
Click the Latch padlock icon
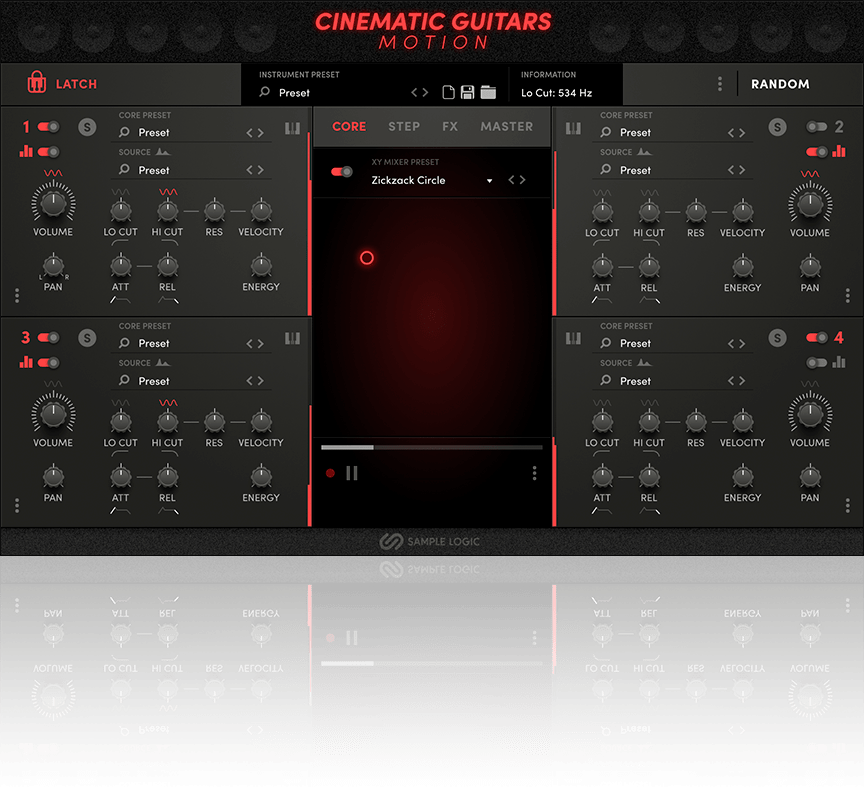[x=36, y=83]
